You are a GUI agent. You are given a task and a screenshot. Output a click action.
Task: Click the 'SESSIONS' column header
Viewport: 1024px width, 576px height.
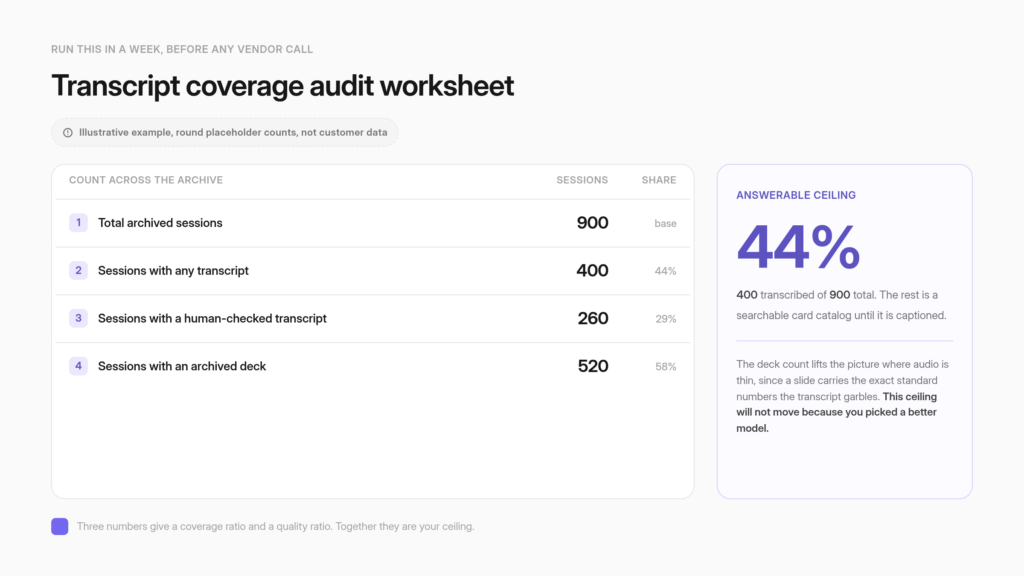[582, 180]
